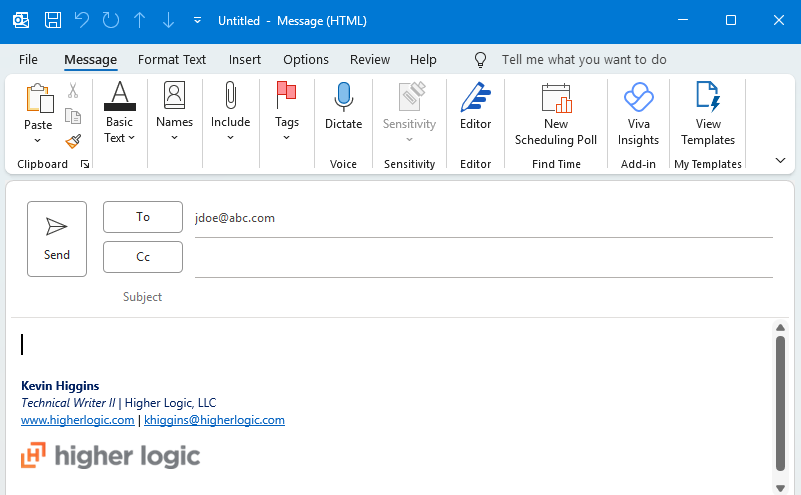
Task: Click the Paste clipboard icon
Action: pyautogui.click(x=39, y=98)
